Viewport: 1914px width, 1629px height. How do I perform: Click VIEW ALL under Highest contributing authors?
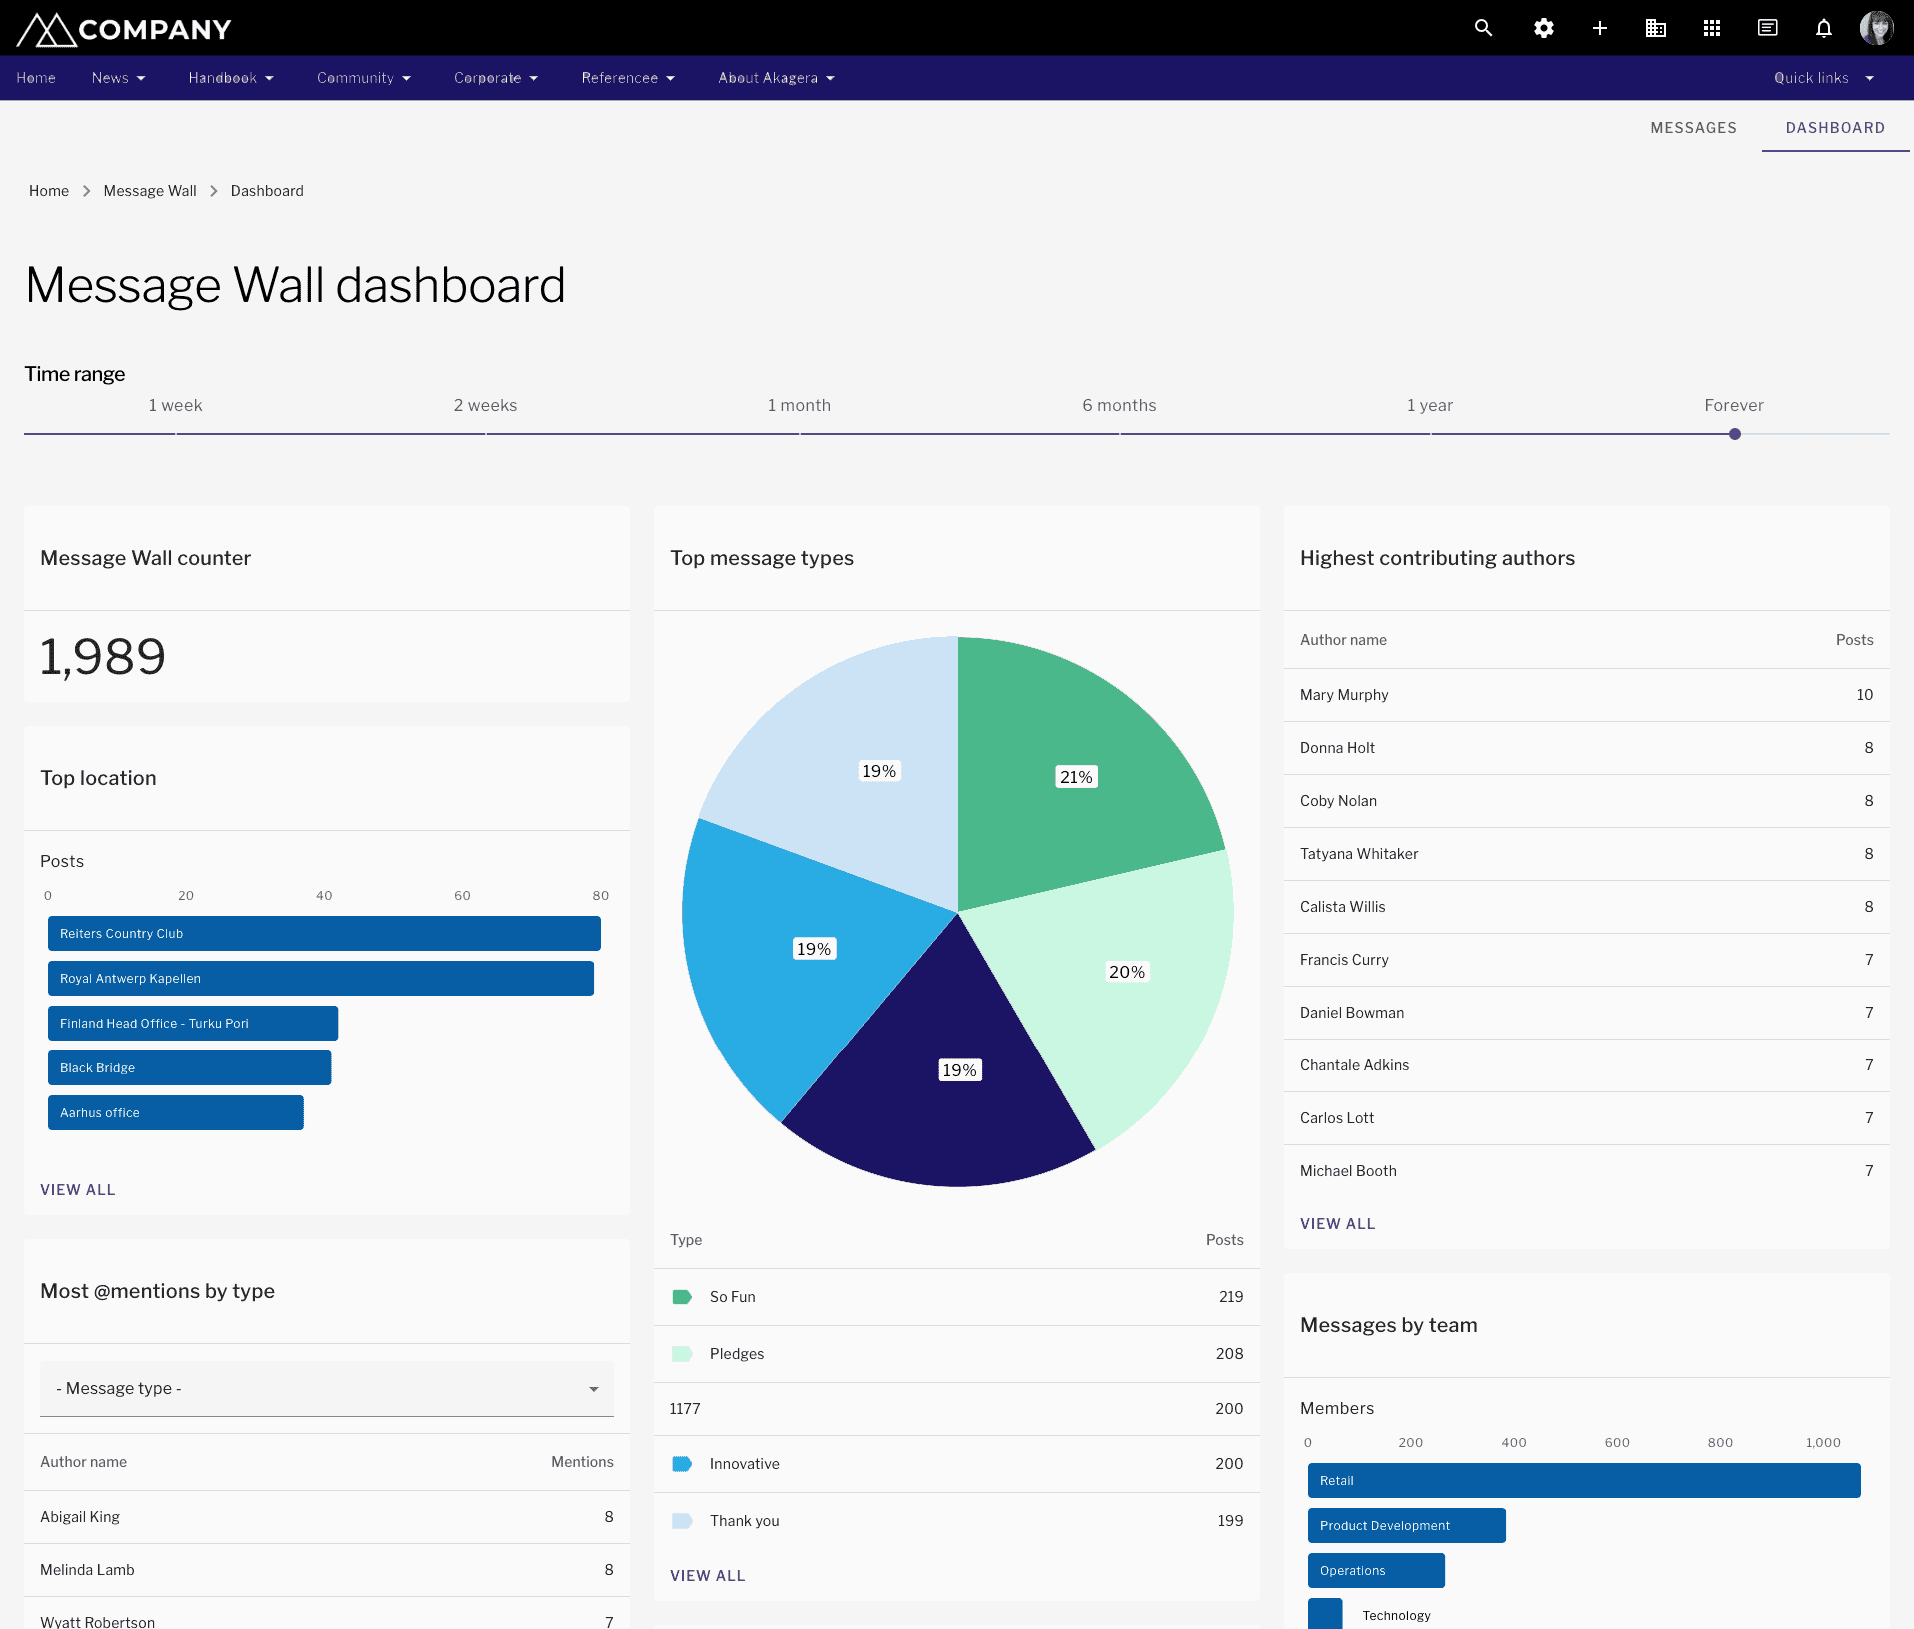coord(1337,1223)
